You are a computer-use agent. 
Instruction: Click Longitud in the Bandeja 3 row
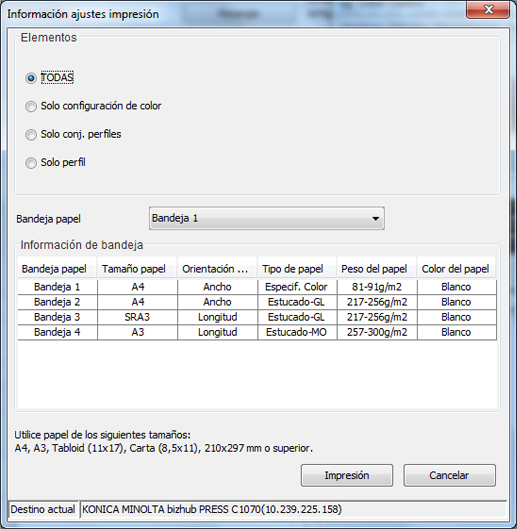coord(217,317)
